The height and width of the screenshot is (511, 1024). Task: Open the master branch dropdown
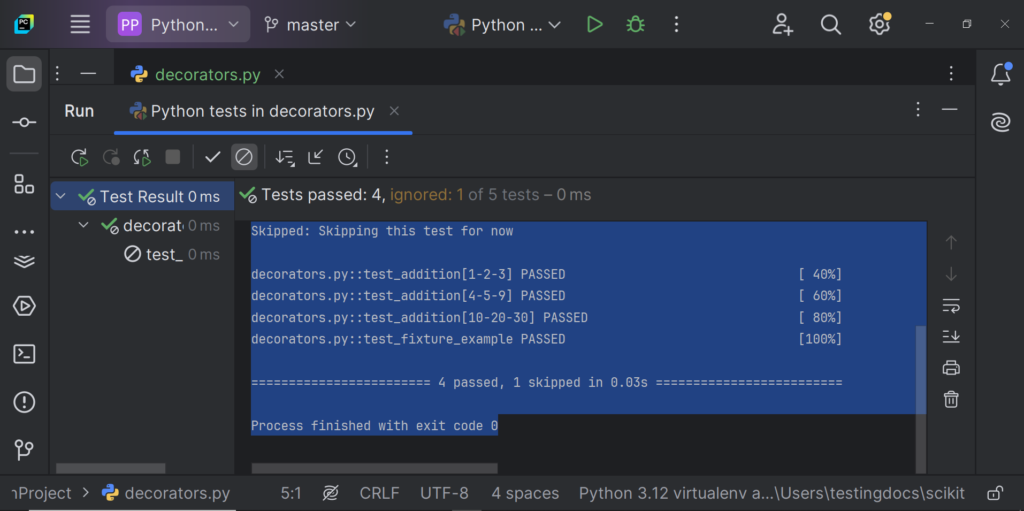[x=310, y=25]
